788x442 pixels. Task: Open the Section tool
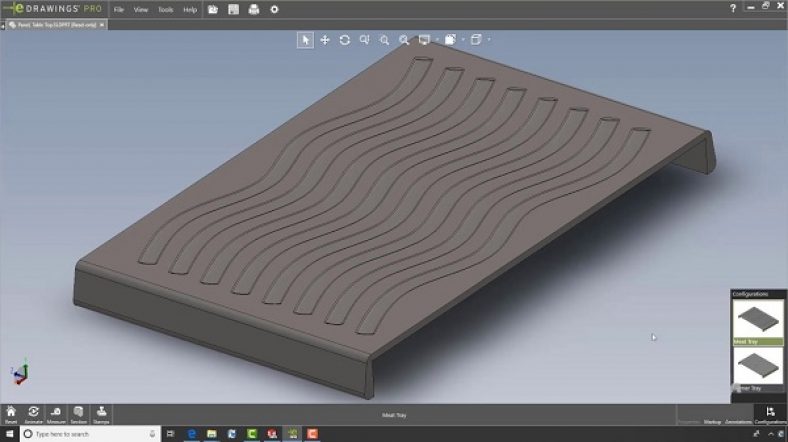click(x=78, y=413)
